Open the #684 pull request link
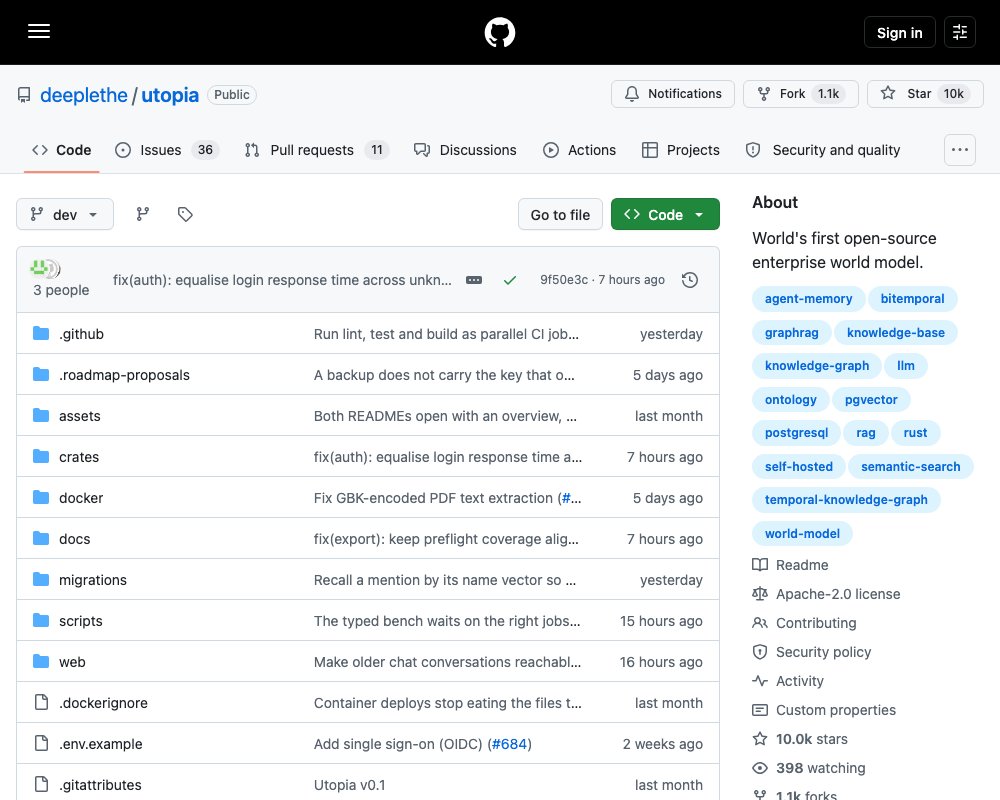Image resolution: width=1000 pixels, height=800 pixels. [509, 744]
